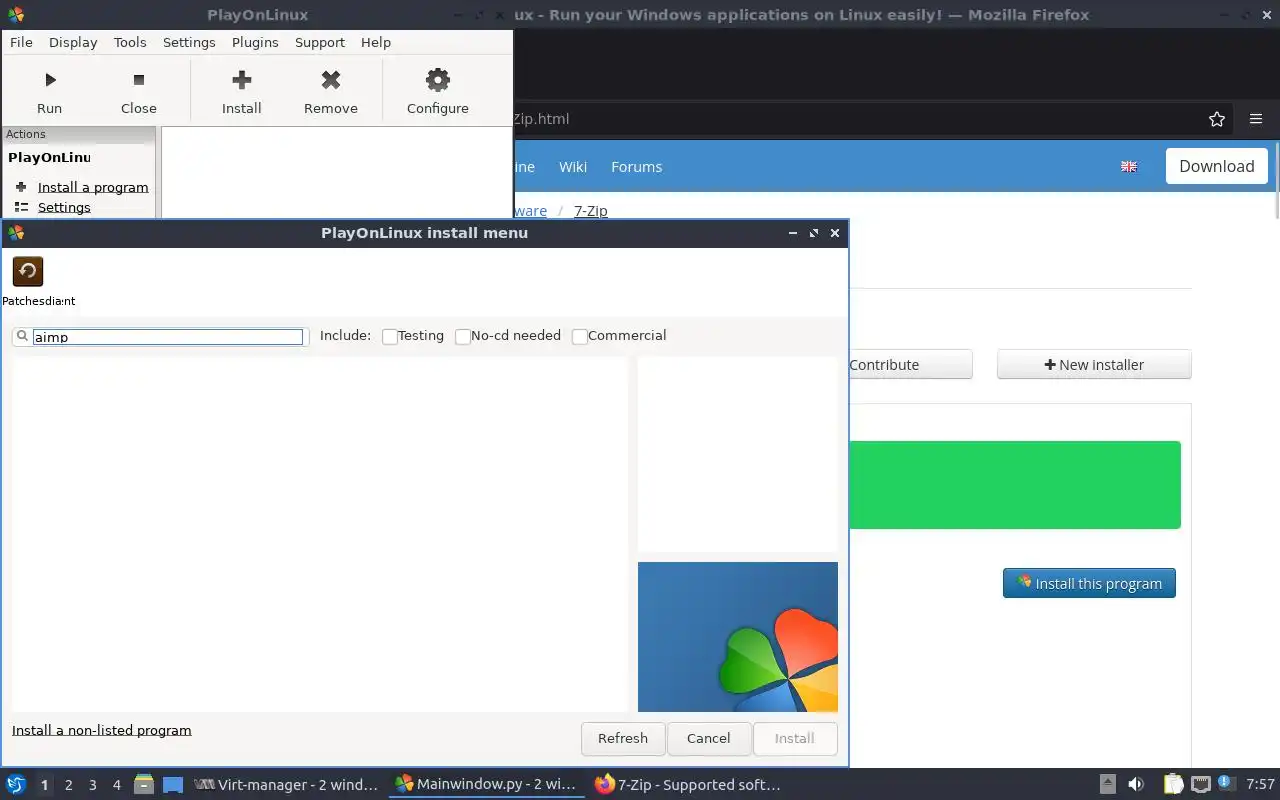The height and width of the screenshot is (800, 1280).
Task: Click the Remove X icon in PlayOnLinux toolbar
Action: (x=331, y=80)
